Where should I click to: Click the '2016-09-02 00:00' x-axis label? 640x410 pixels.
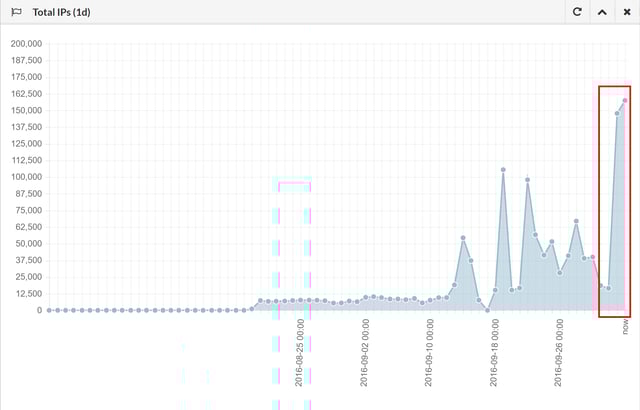365,353
